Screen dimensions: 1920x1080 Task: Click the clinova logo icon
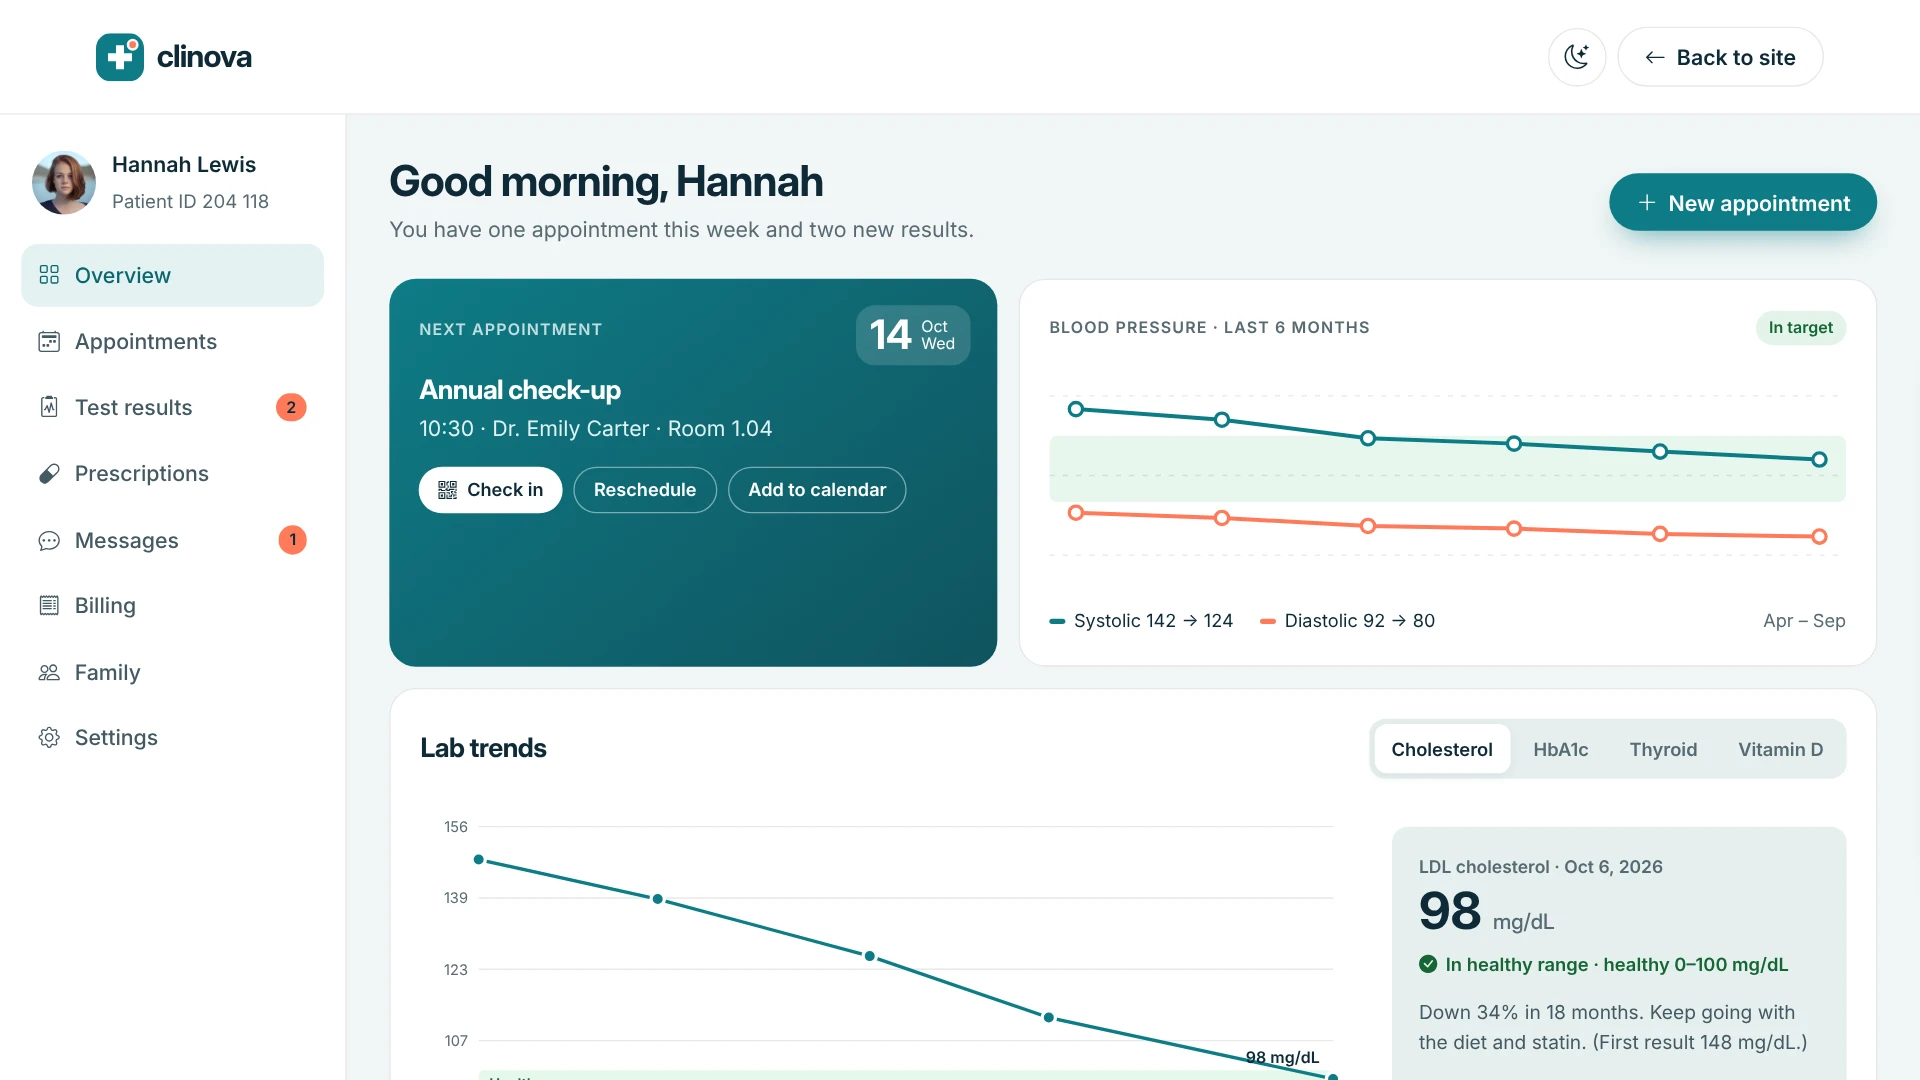click(x=120, y=57)
